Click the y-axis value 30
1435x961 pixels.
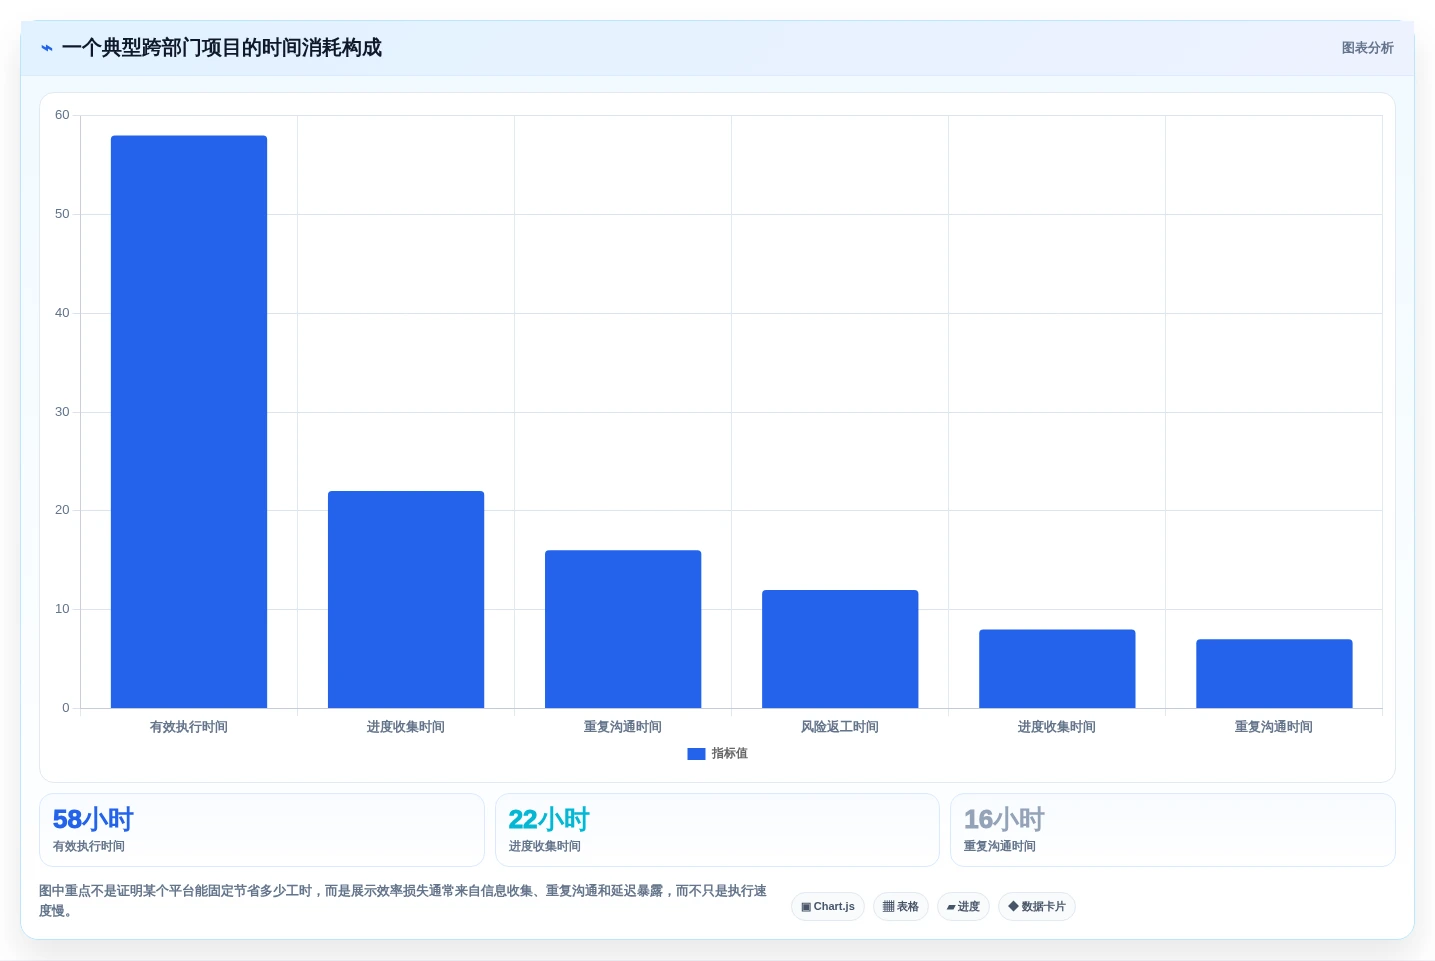click(x=62, y=412)
